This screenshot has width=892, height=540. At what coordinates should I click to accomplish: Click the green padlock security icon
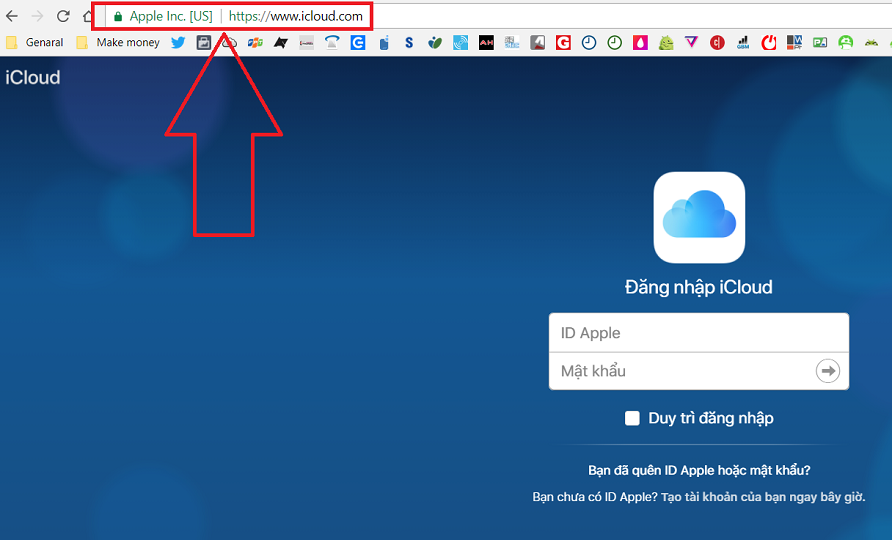pos(118,17)
